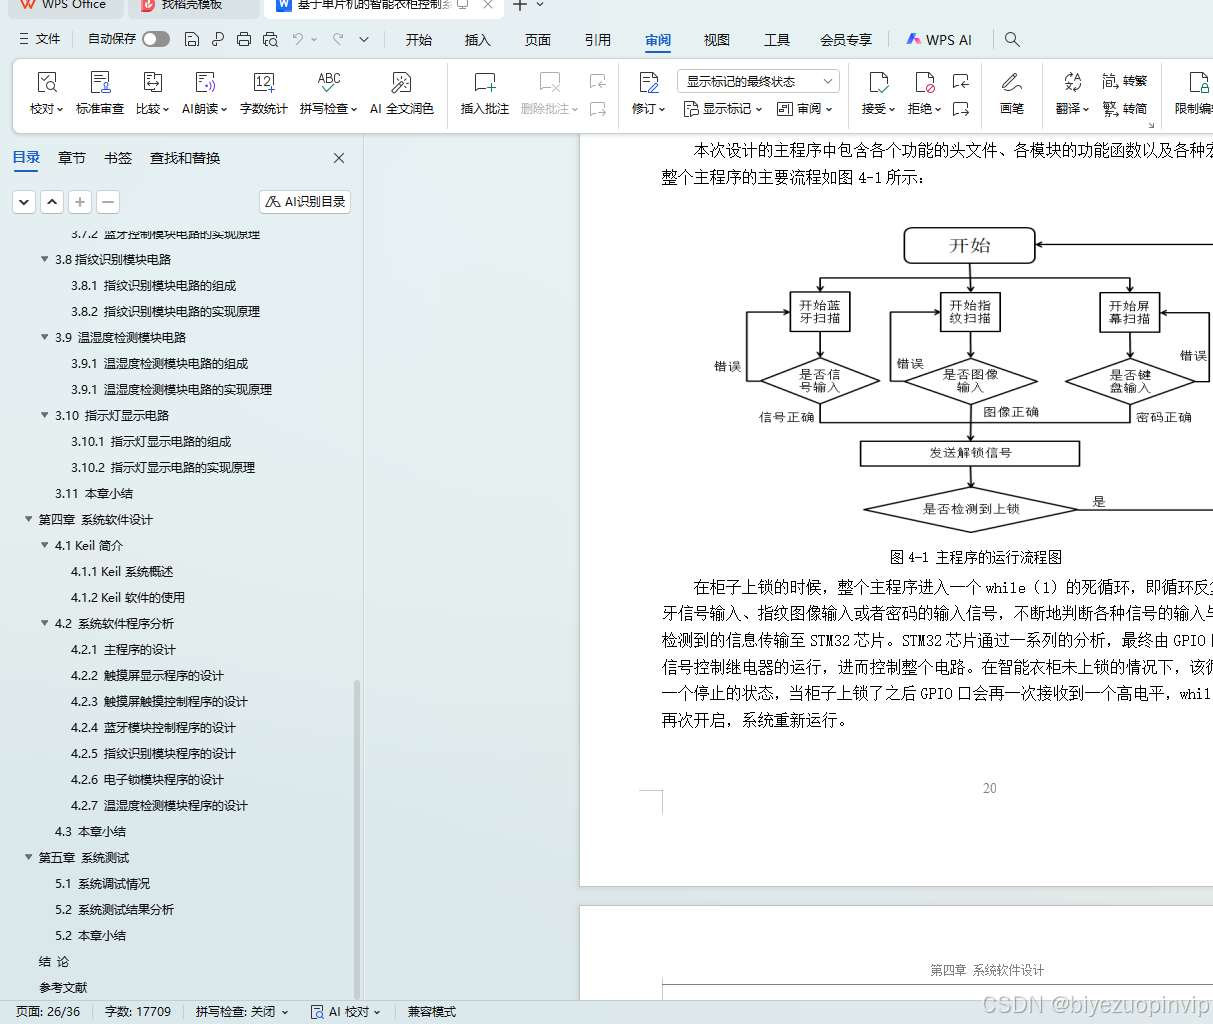This screenshot has width=1213, height=1024.
Task: Collapse the 第四章 系统软件设计 tree node
Action: click(x=28, y=519)
